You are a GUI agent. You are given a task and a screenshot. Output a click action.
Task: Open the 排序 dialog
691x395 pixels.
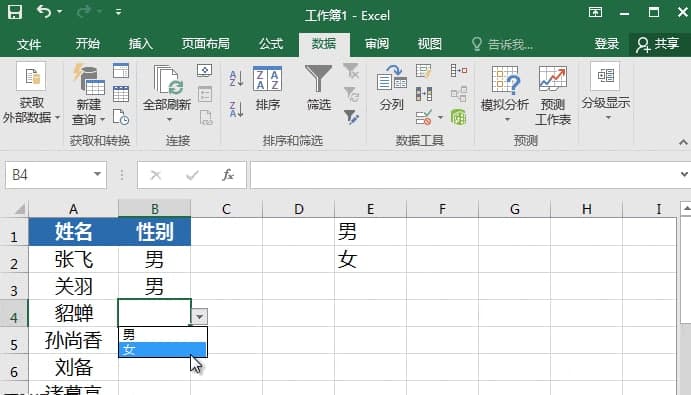(x=267, y=89)
